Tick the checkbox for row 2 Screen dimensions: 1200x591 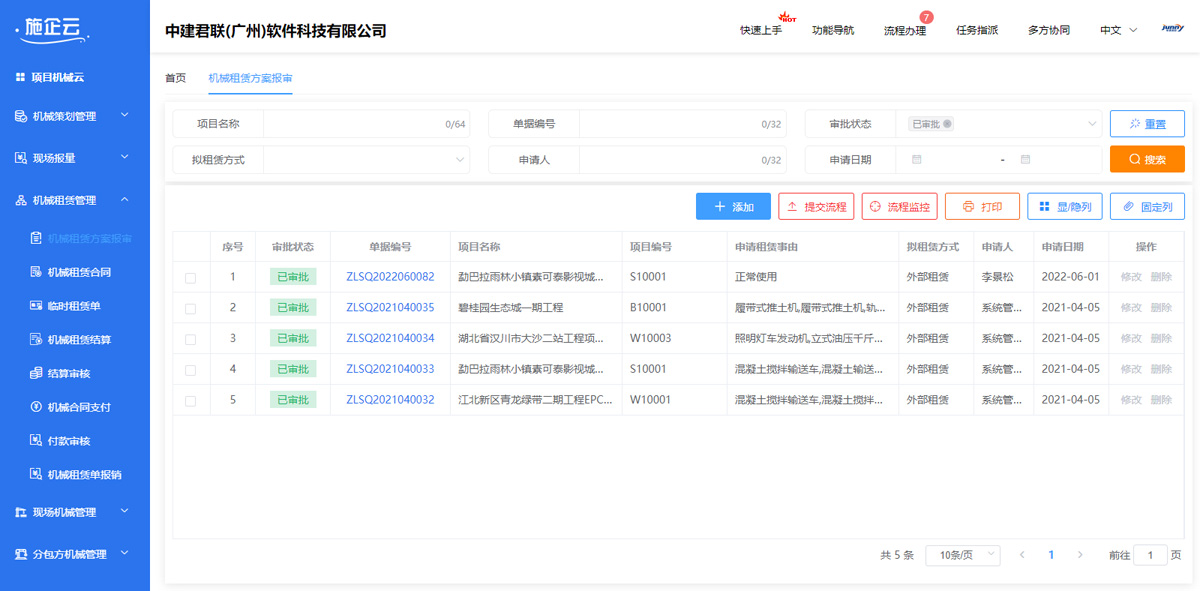point(190,309)
